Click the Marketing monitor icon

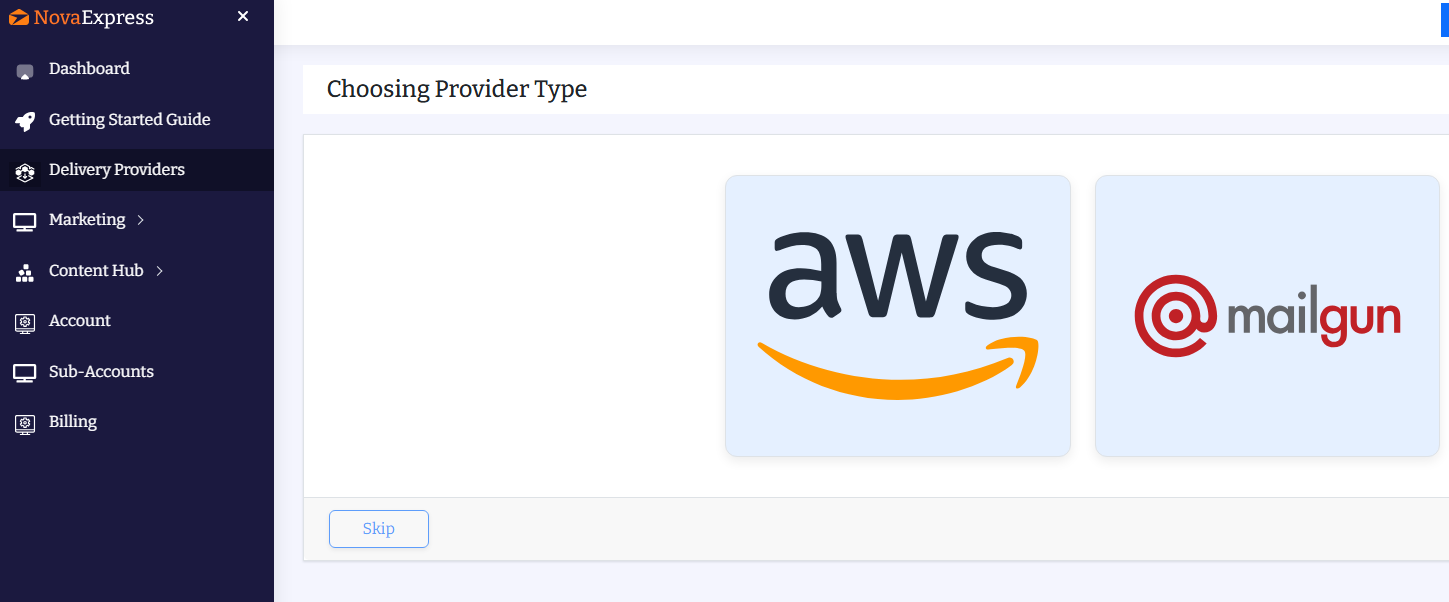(x=25, y=221)
